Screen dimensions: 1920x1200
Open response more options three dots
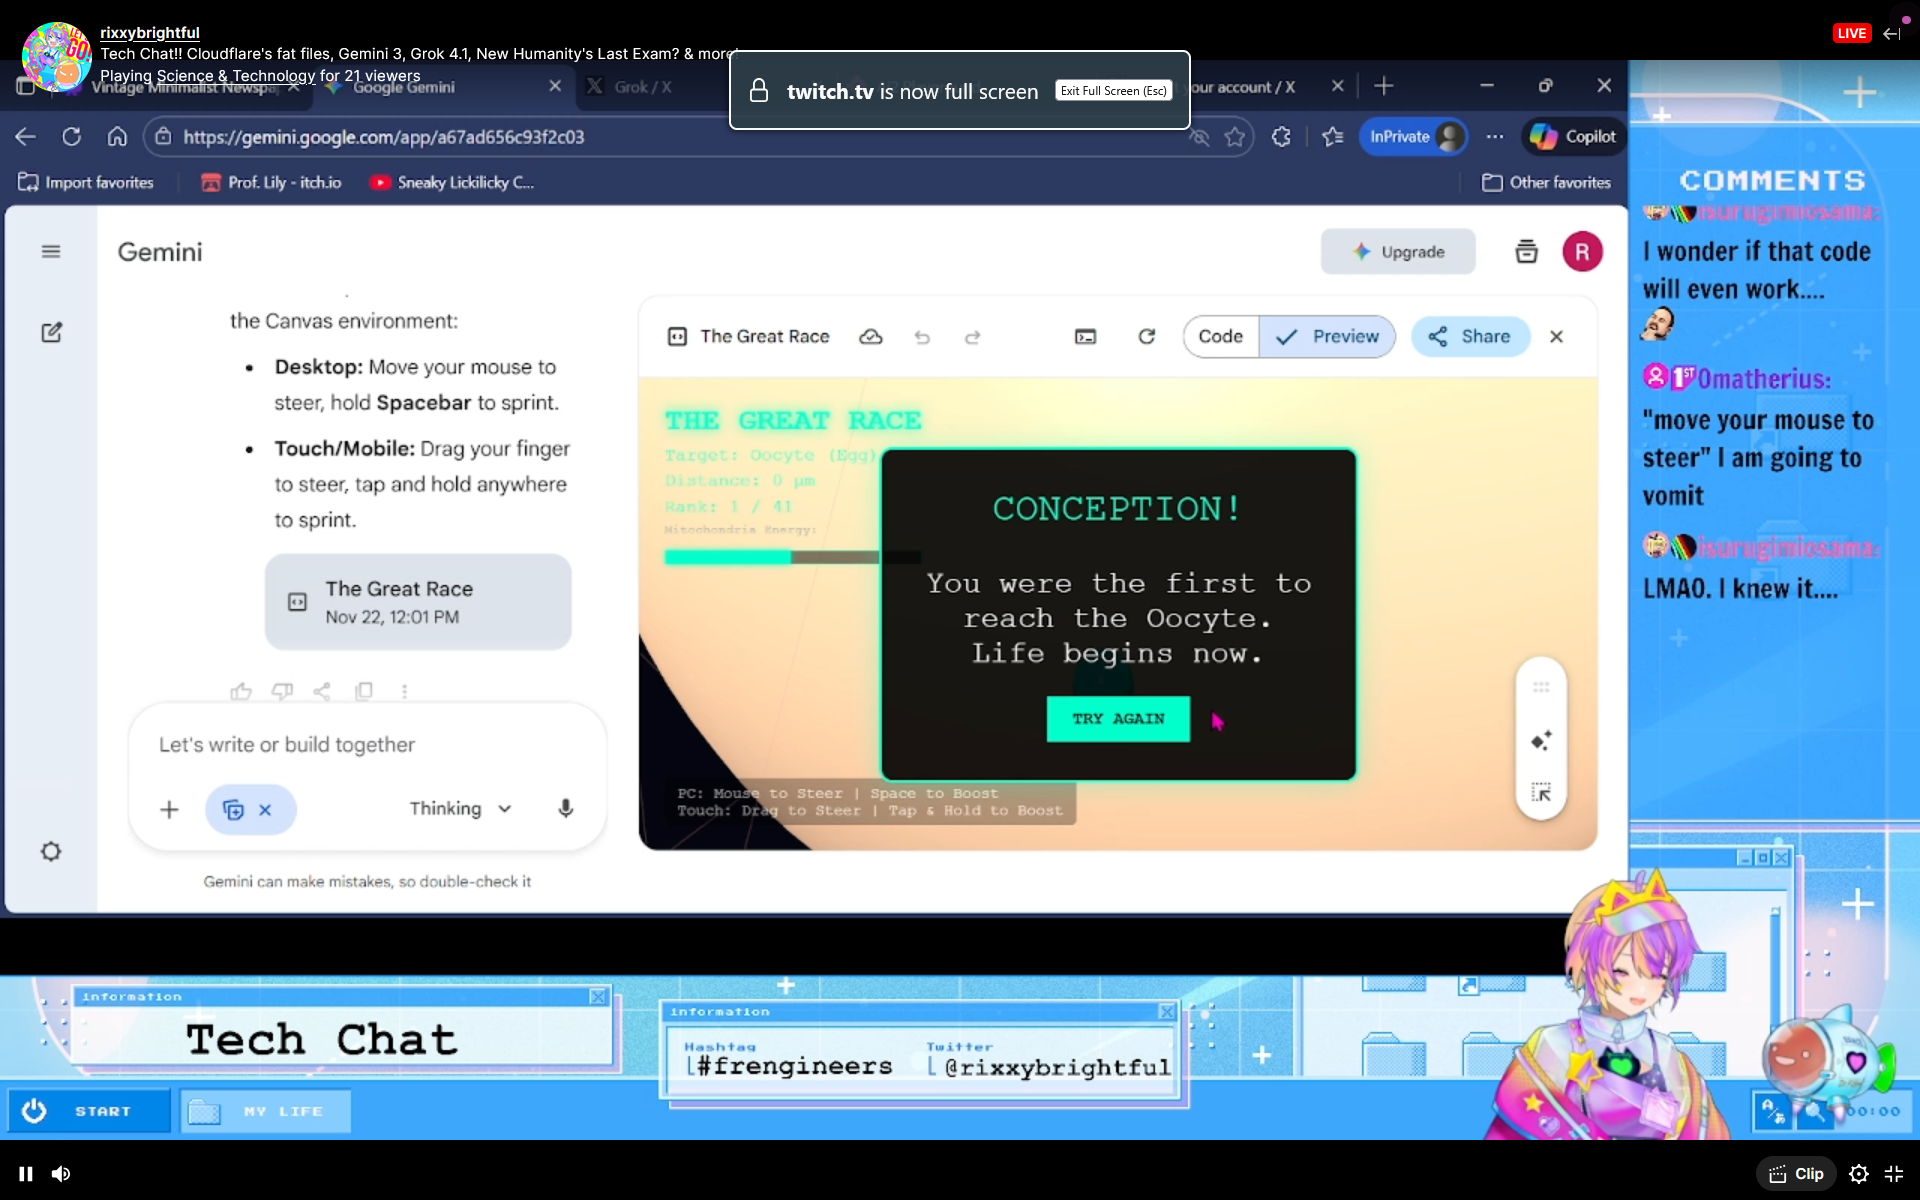tap(404, 691)
